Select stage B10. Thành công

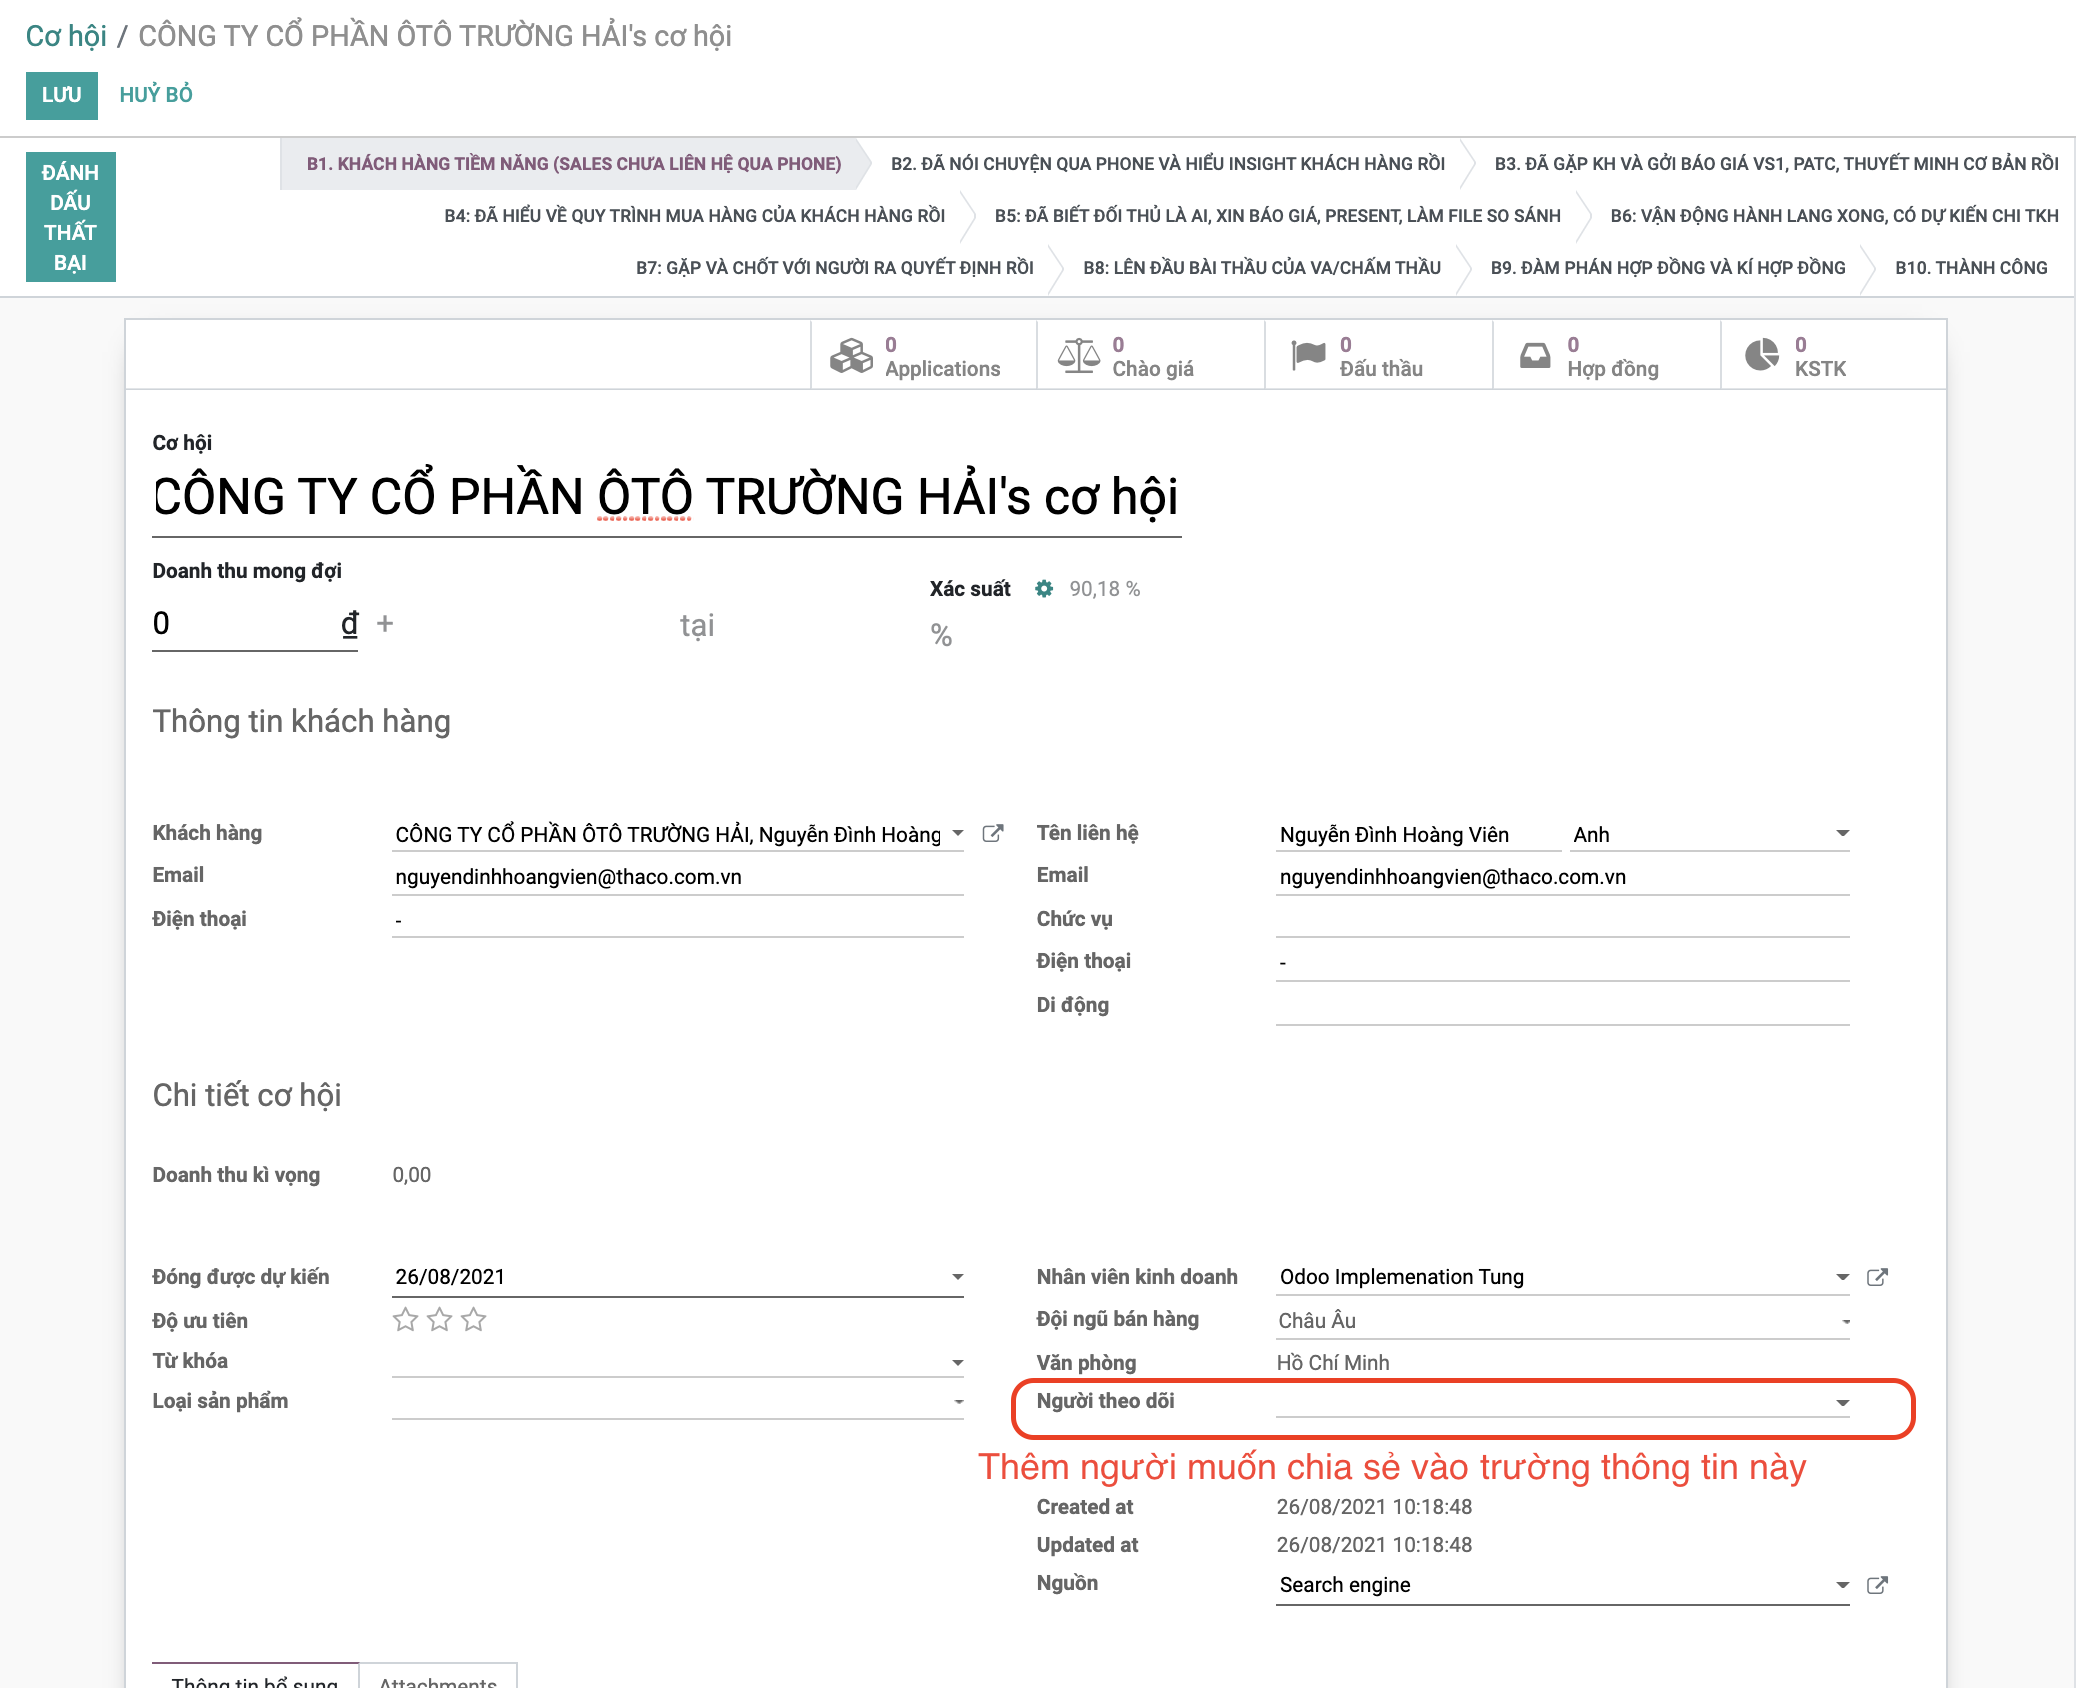[x=1970, y=268]
